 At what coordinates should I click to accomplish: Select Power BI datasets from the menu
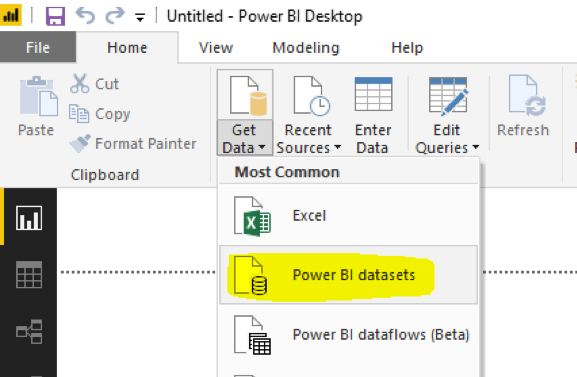click(348, 275)
